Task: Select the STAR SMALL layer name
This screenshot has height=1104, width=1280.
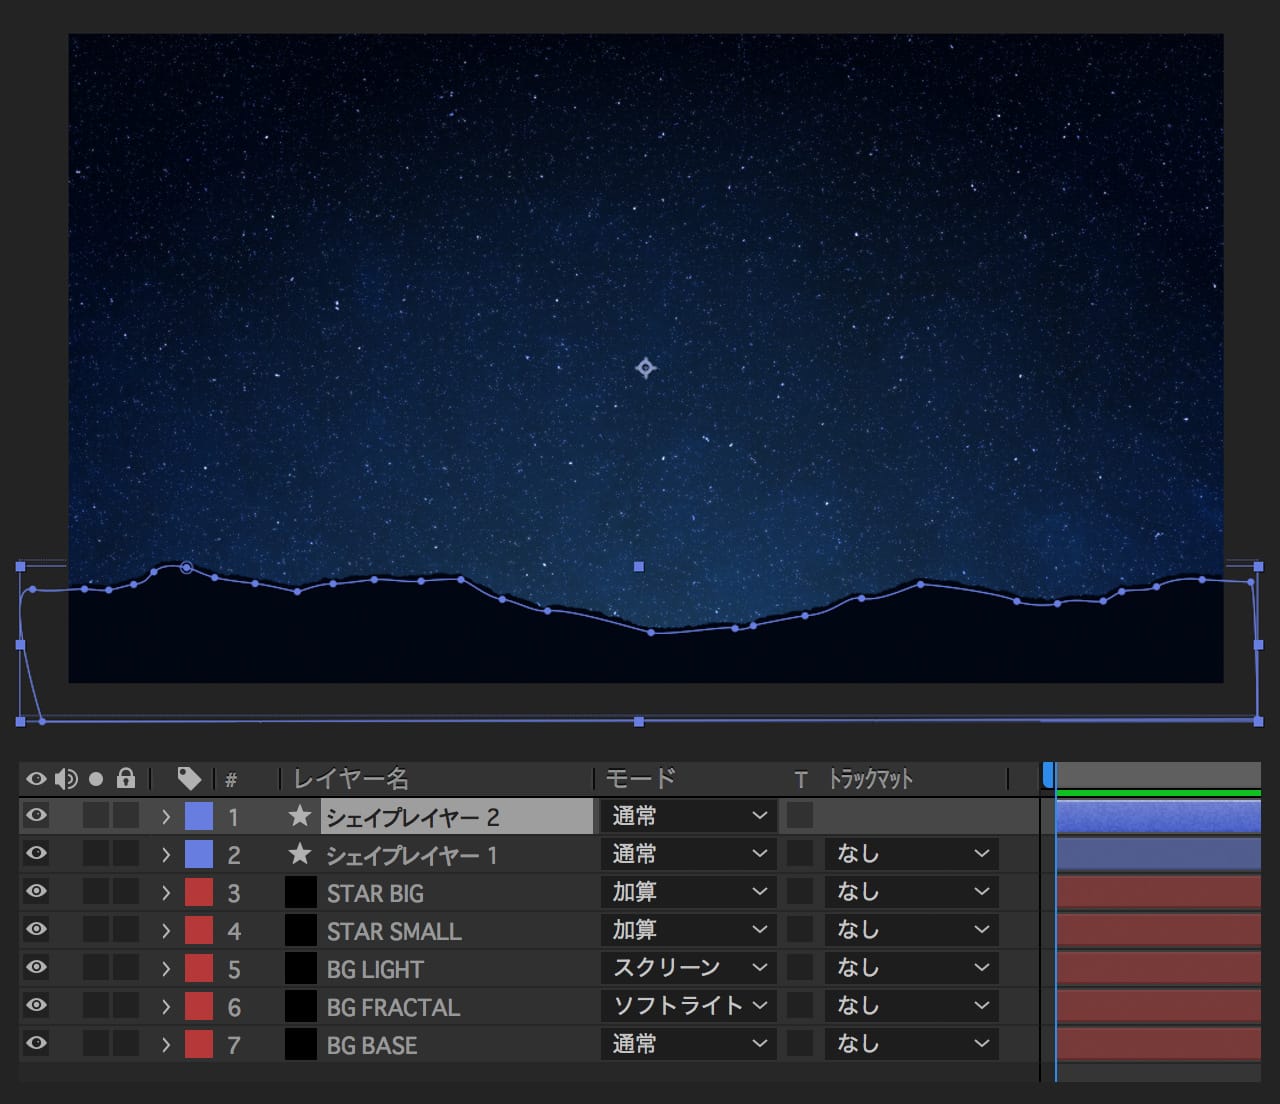Action: click(394, 931)
